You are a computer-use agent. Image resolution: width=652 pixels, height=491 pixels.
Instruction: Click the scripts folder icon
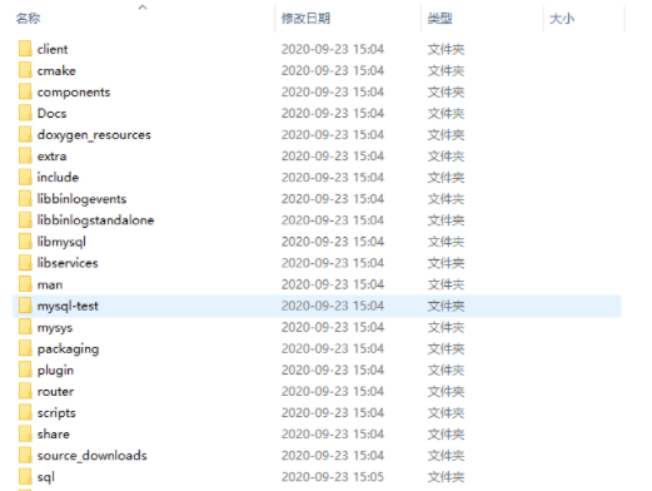(25, 413)
